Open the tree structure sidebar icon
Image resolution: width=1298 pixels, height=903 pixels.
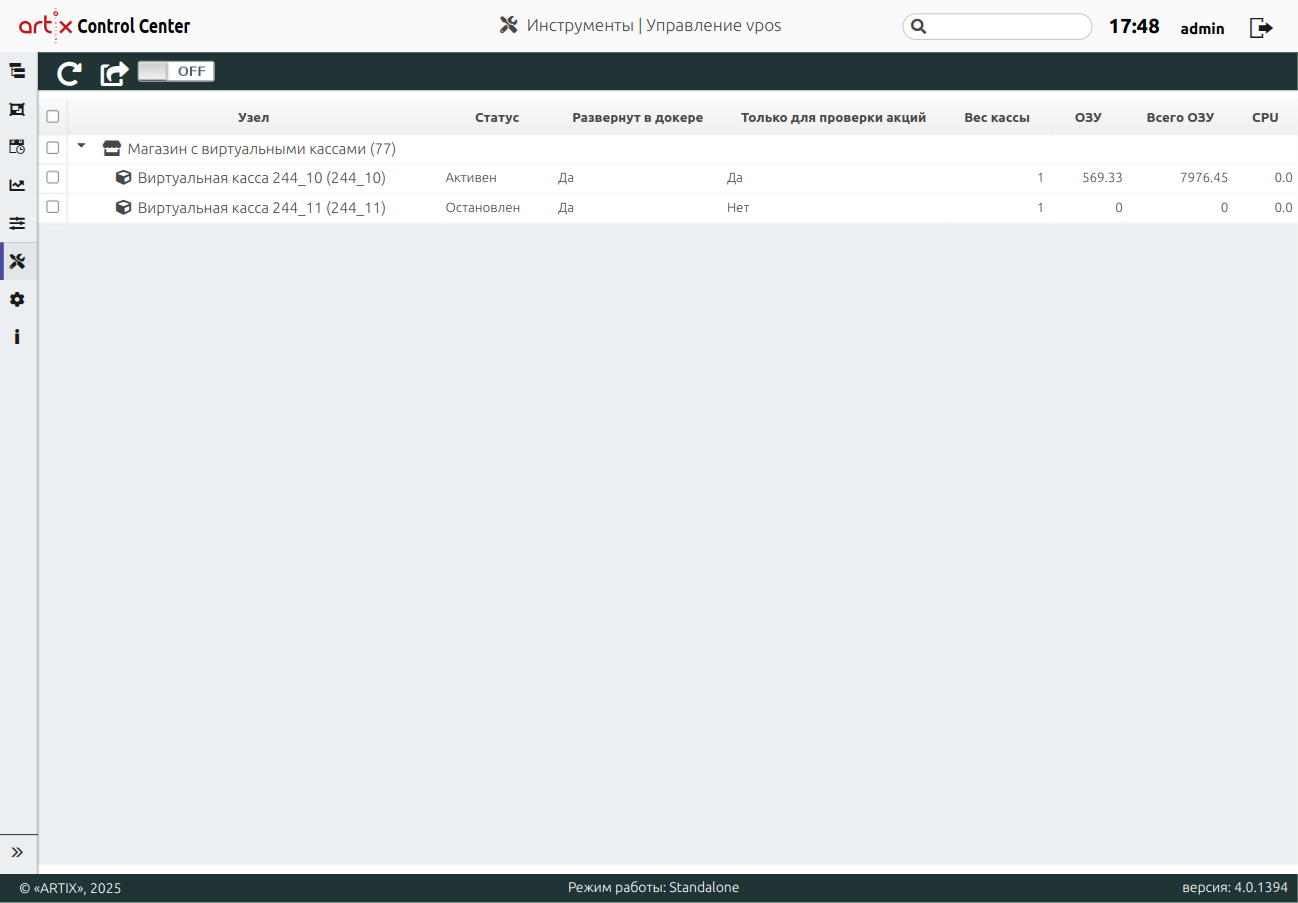pos(17,71)
